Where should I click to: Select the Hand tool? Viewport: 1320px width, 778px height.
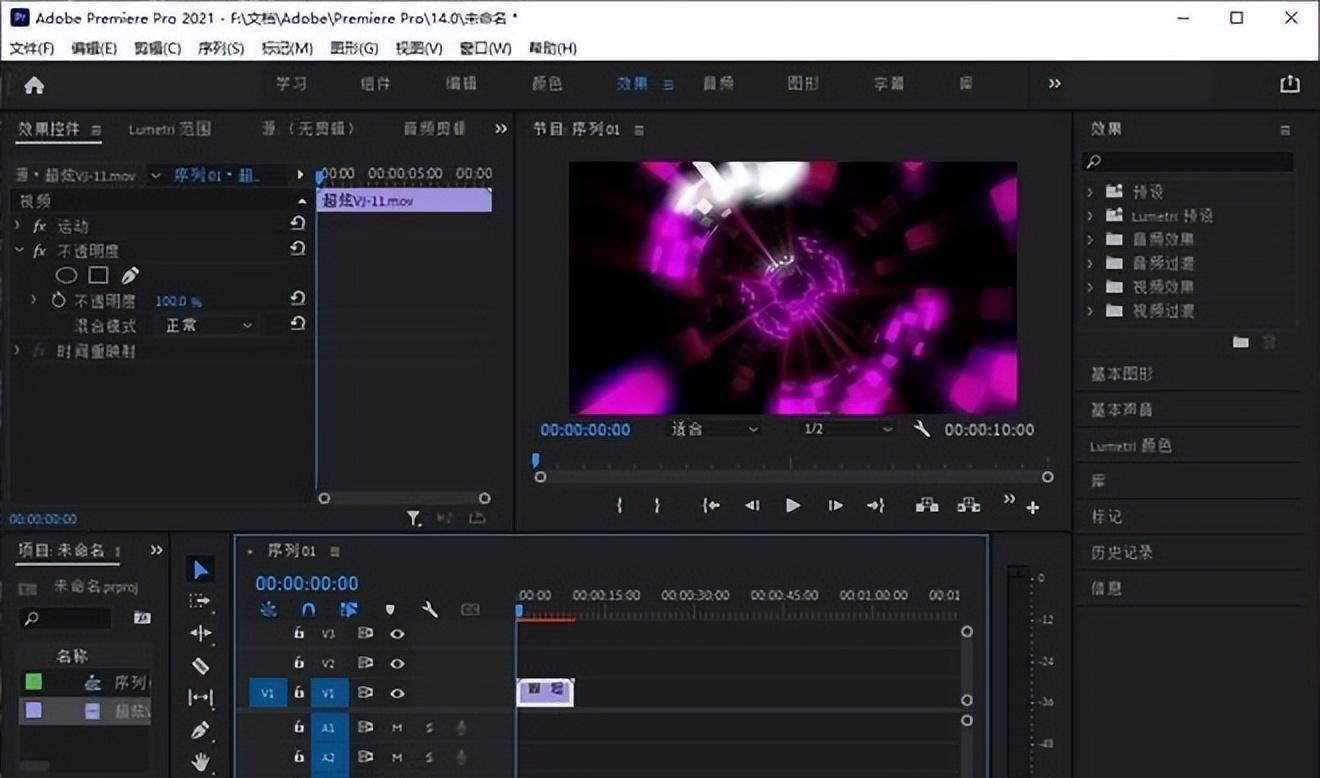[200, 762]
